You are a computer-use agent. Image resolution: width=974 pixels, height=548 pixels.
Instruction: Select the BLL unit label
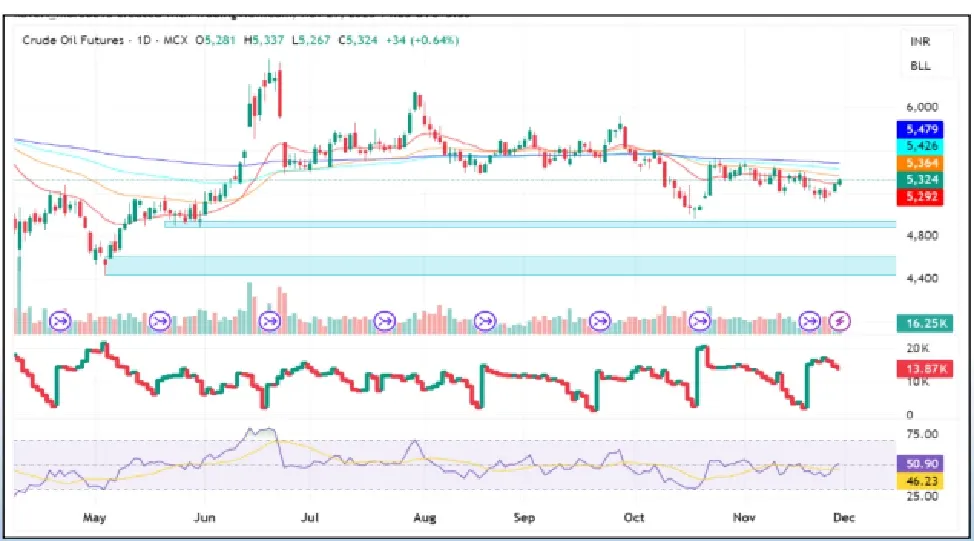pos(920,66)
